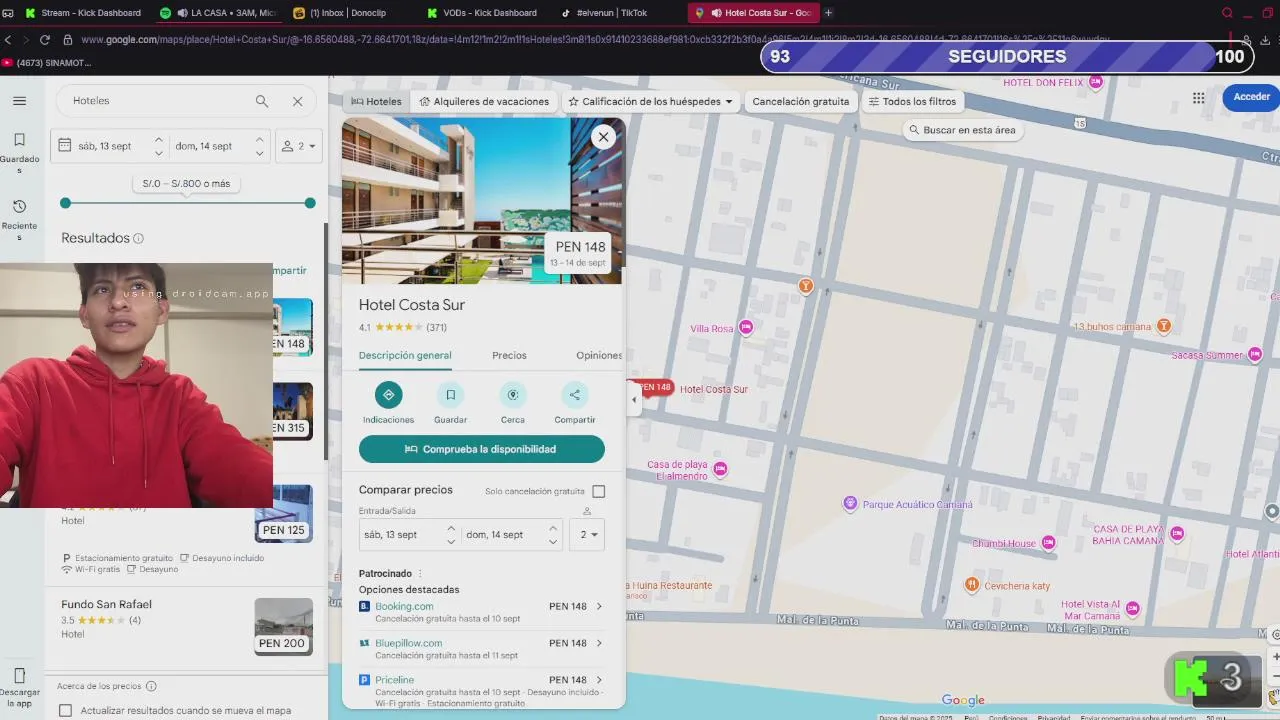Clear the Hoteles search box
Screen dimensions: 1280x720
pos(297,101)
